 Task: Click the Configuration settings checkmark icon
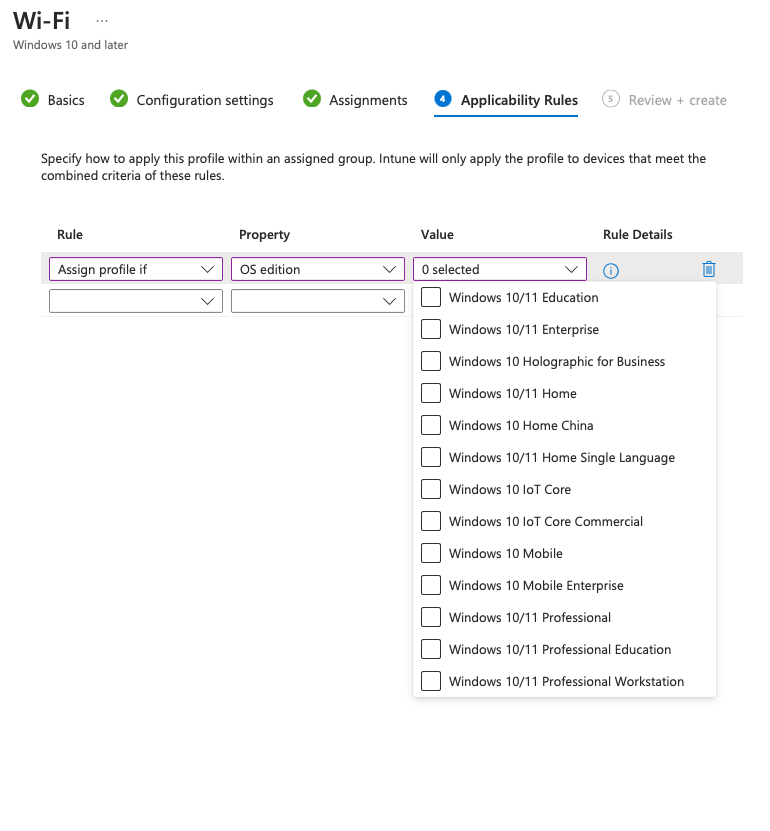(119, 99)
